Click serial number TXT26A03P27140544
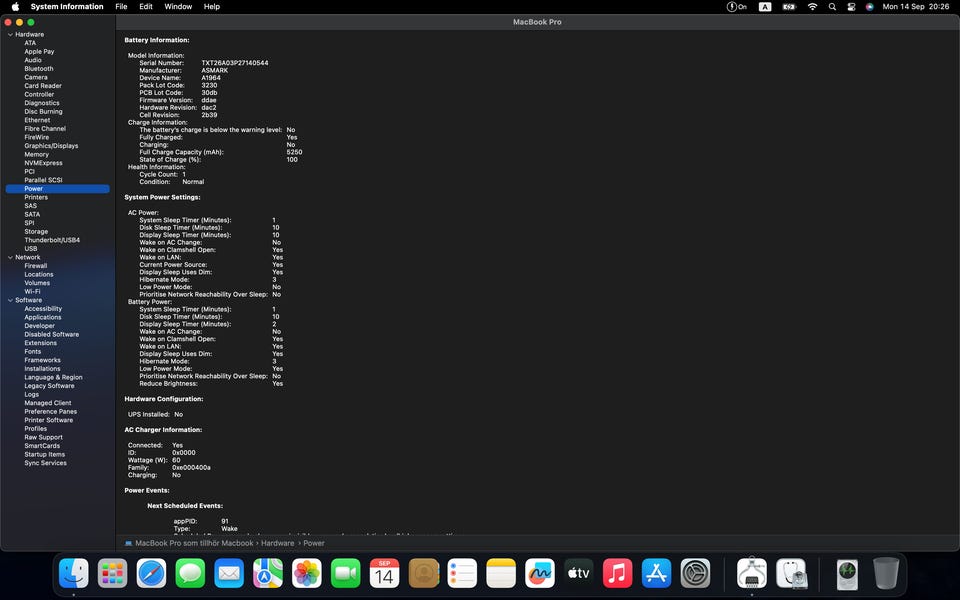Viewport: 960px width, 600px height. 234,63
